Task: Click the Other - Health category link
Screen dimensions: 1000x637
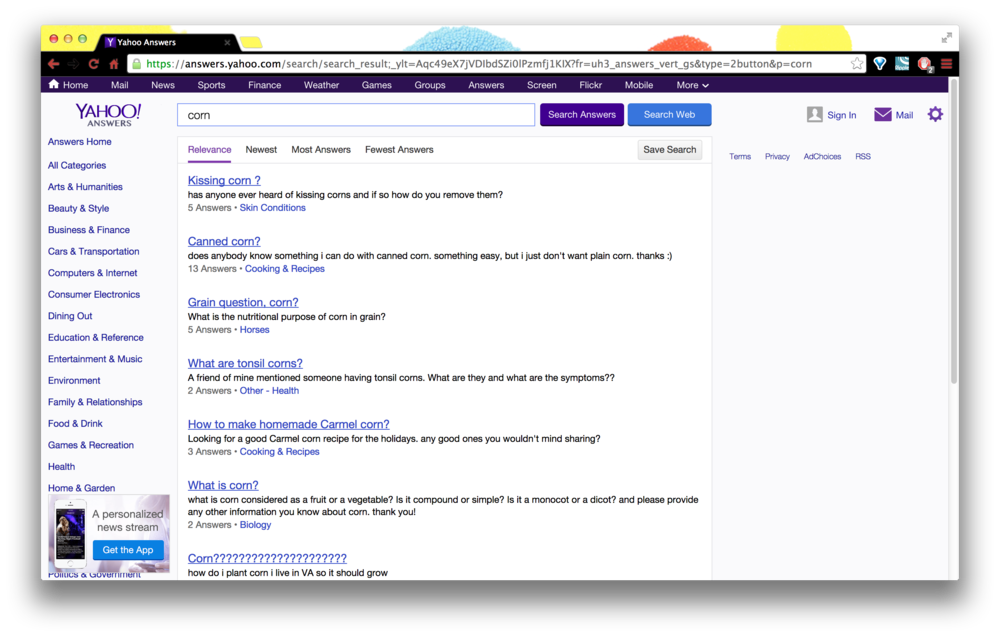Action: [269, 391]
